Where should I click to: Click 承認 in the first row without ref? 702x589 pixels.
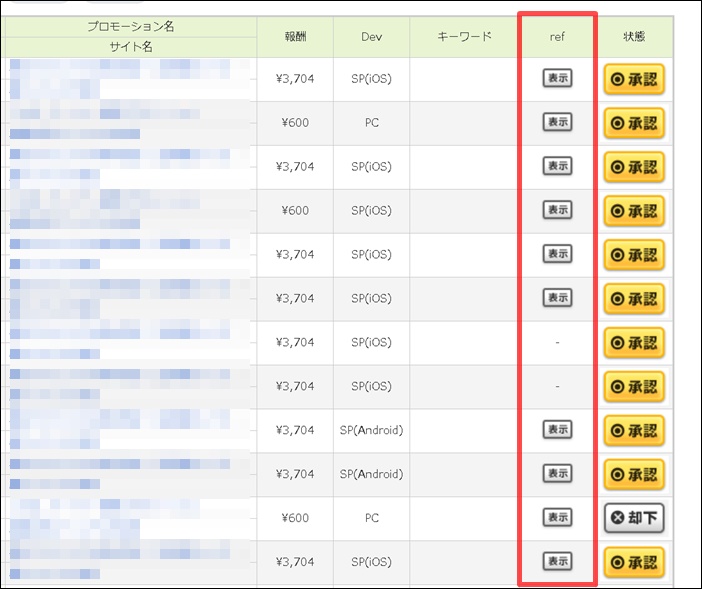pyautogui.click(x=634, y=342)
